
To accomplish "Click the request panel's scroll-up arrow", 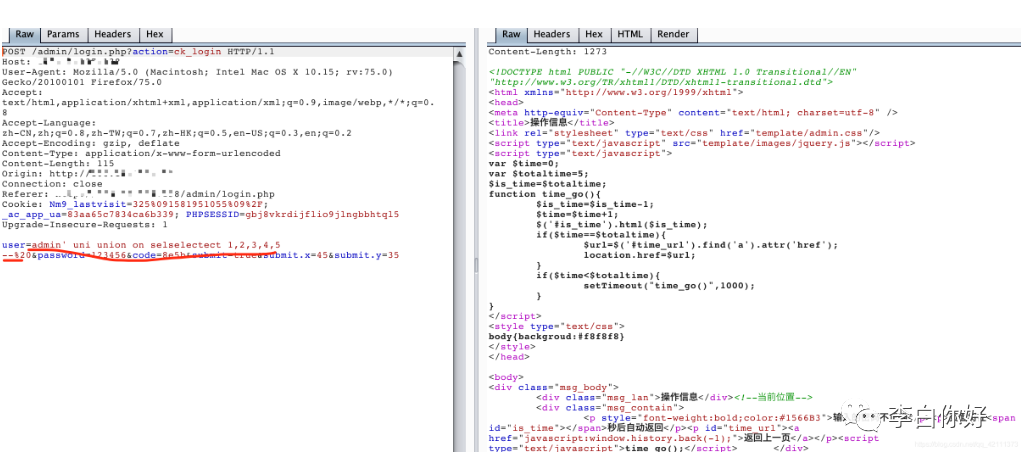I will [460, 53].
